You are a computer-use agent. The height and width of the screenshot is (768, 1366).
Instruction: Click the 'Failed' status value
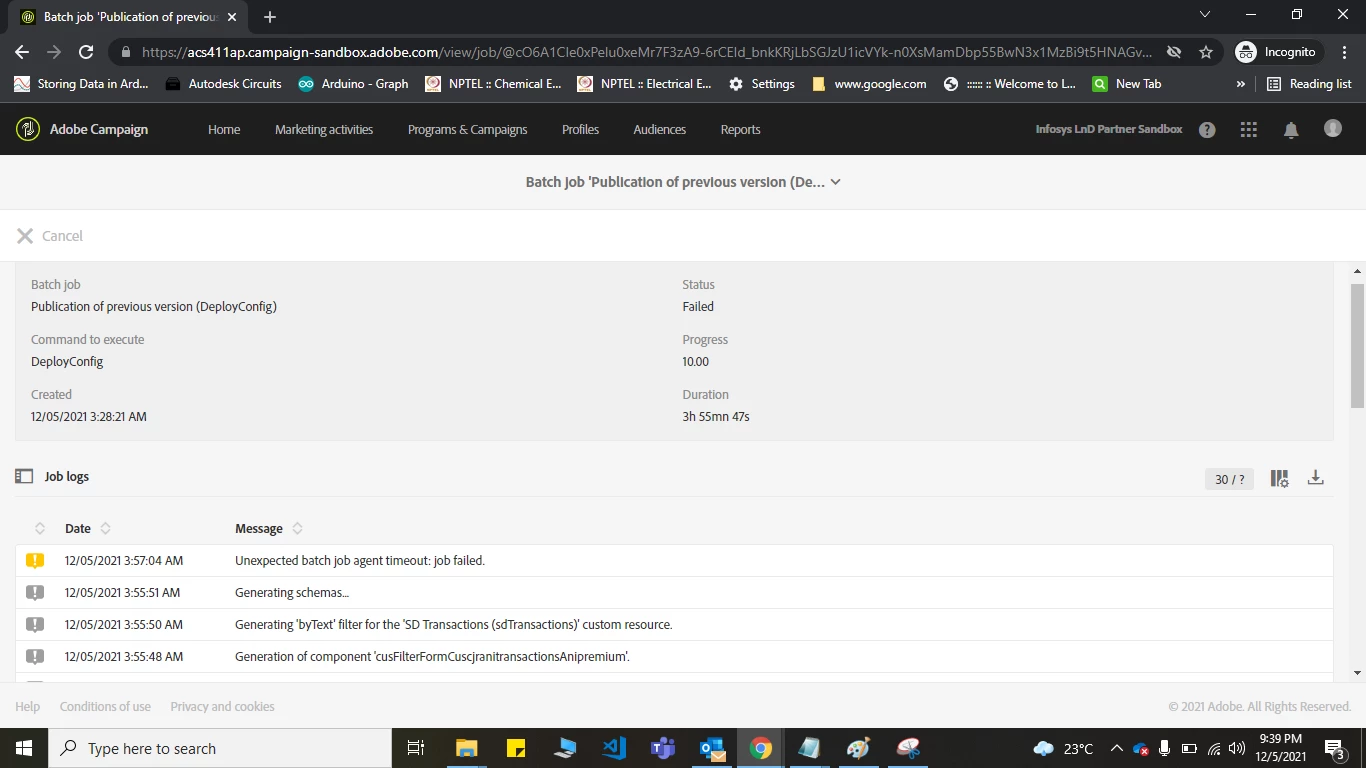[698, 307]
